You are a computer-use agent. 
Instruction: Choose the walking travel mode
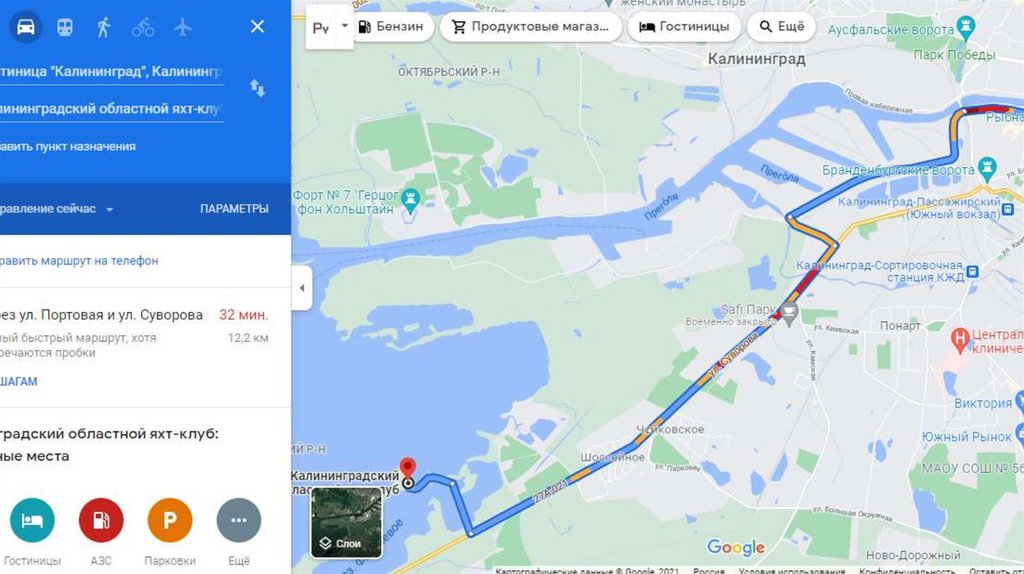coord(104,27)
